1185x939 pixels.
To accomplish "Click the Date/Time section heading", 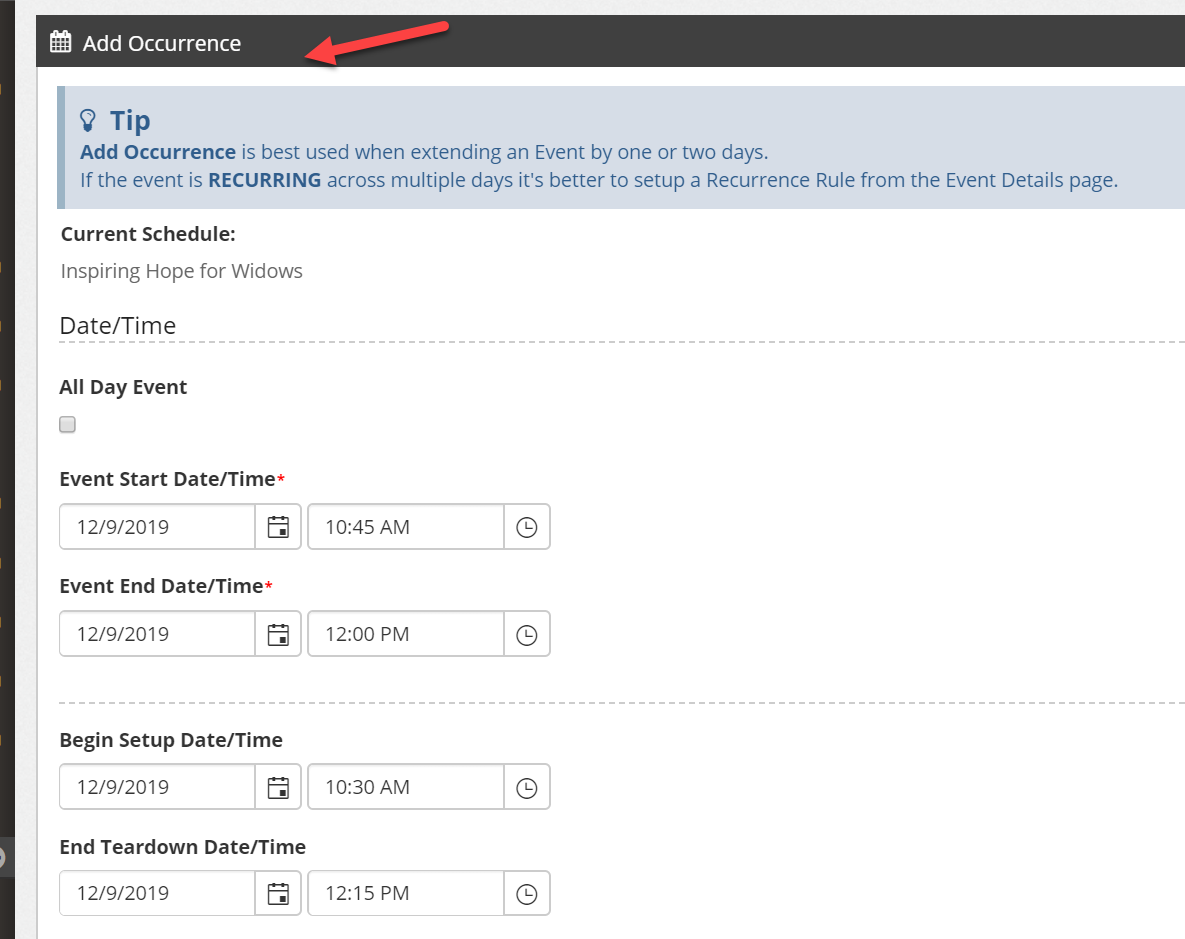I will pyautogui.click(x=118, y=325).
